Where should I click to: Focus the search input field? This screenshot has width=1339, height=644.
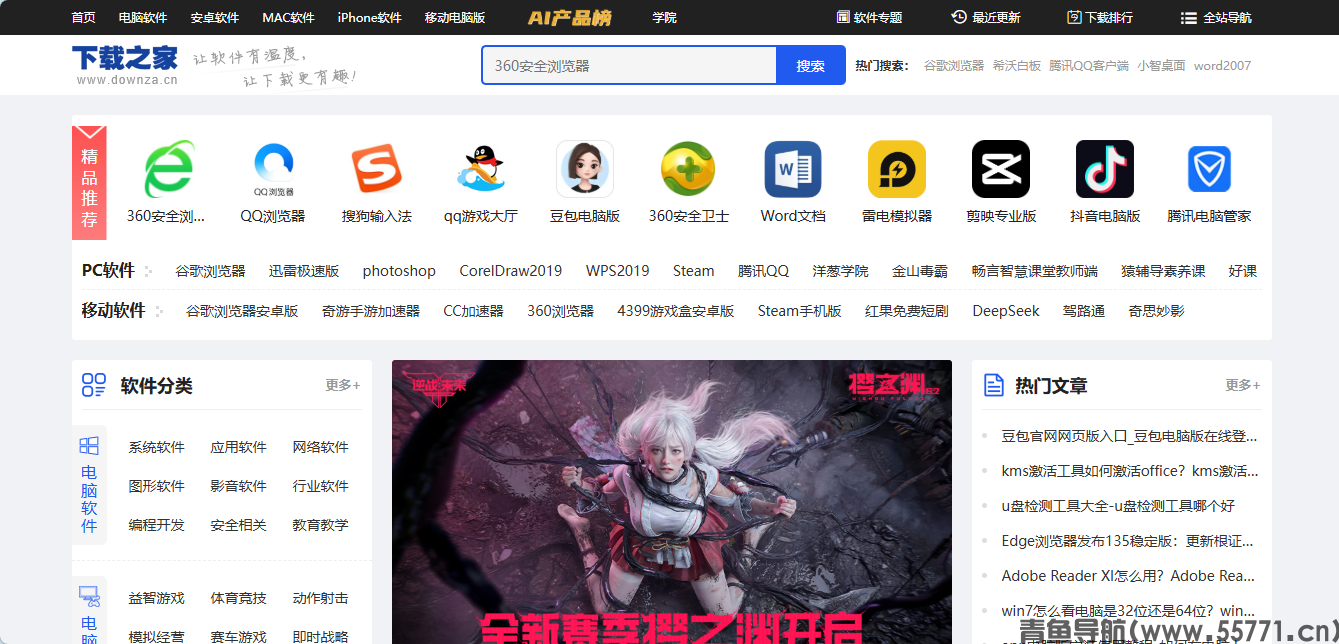(x=629, y=65)
